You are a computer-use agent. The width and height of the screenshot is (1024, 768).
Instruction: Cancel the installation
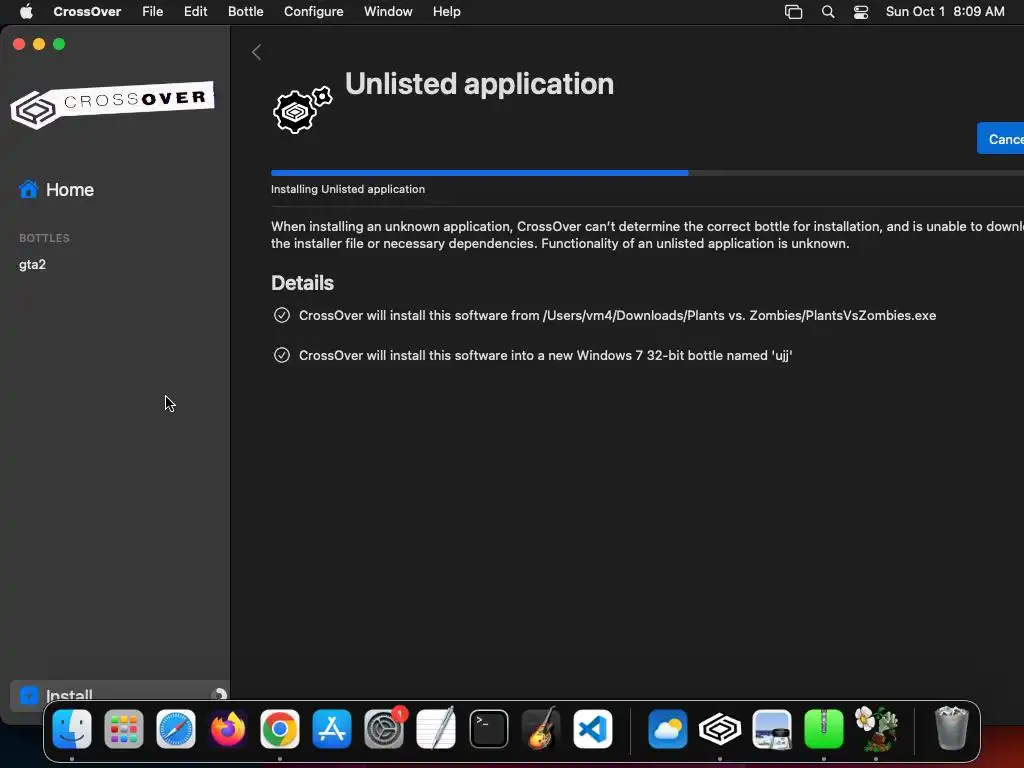1000,138
